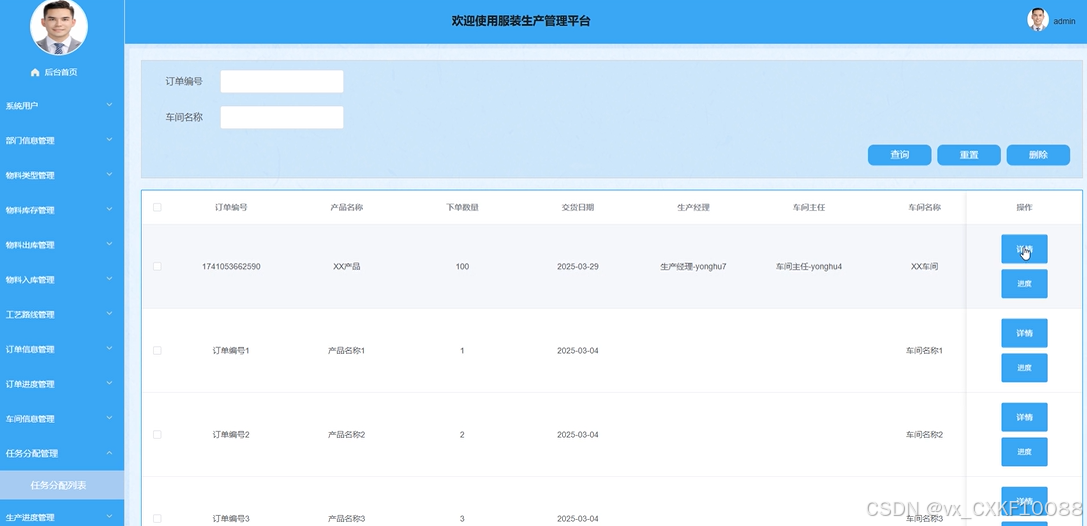Expand the 订单信息管理 chevron
Screen dimensions: 1087x526
(x=110, y=348)
